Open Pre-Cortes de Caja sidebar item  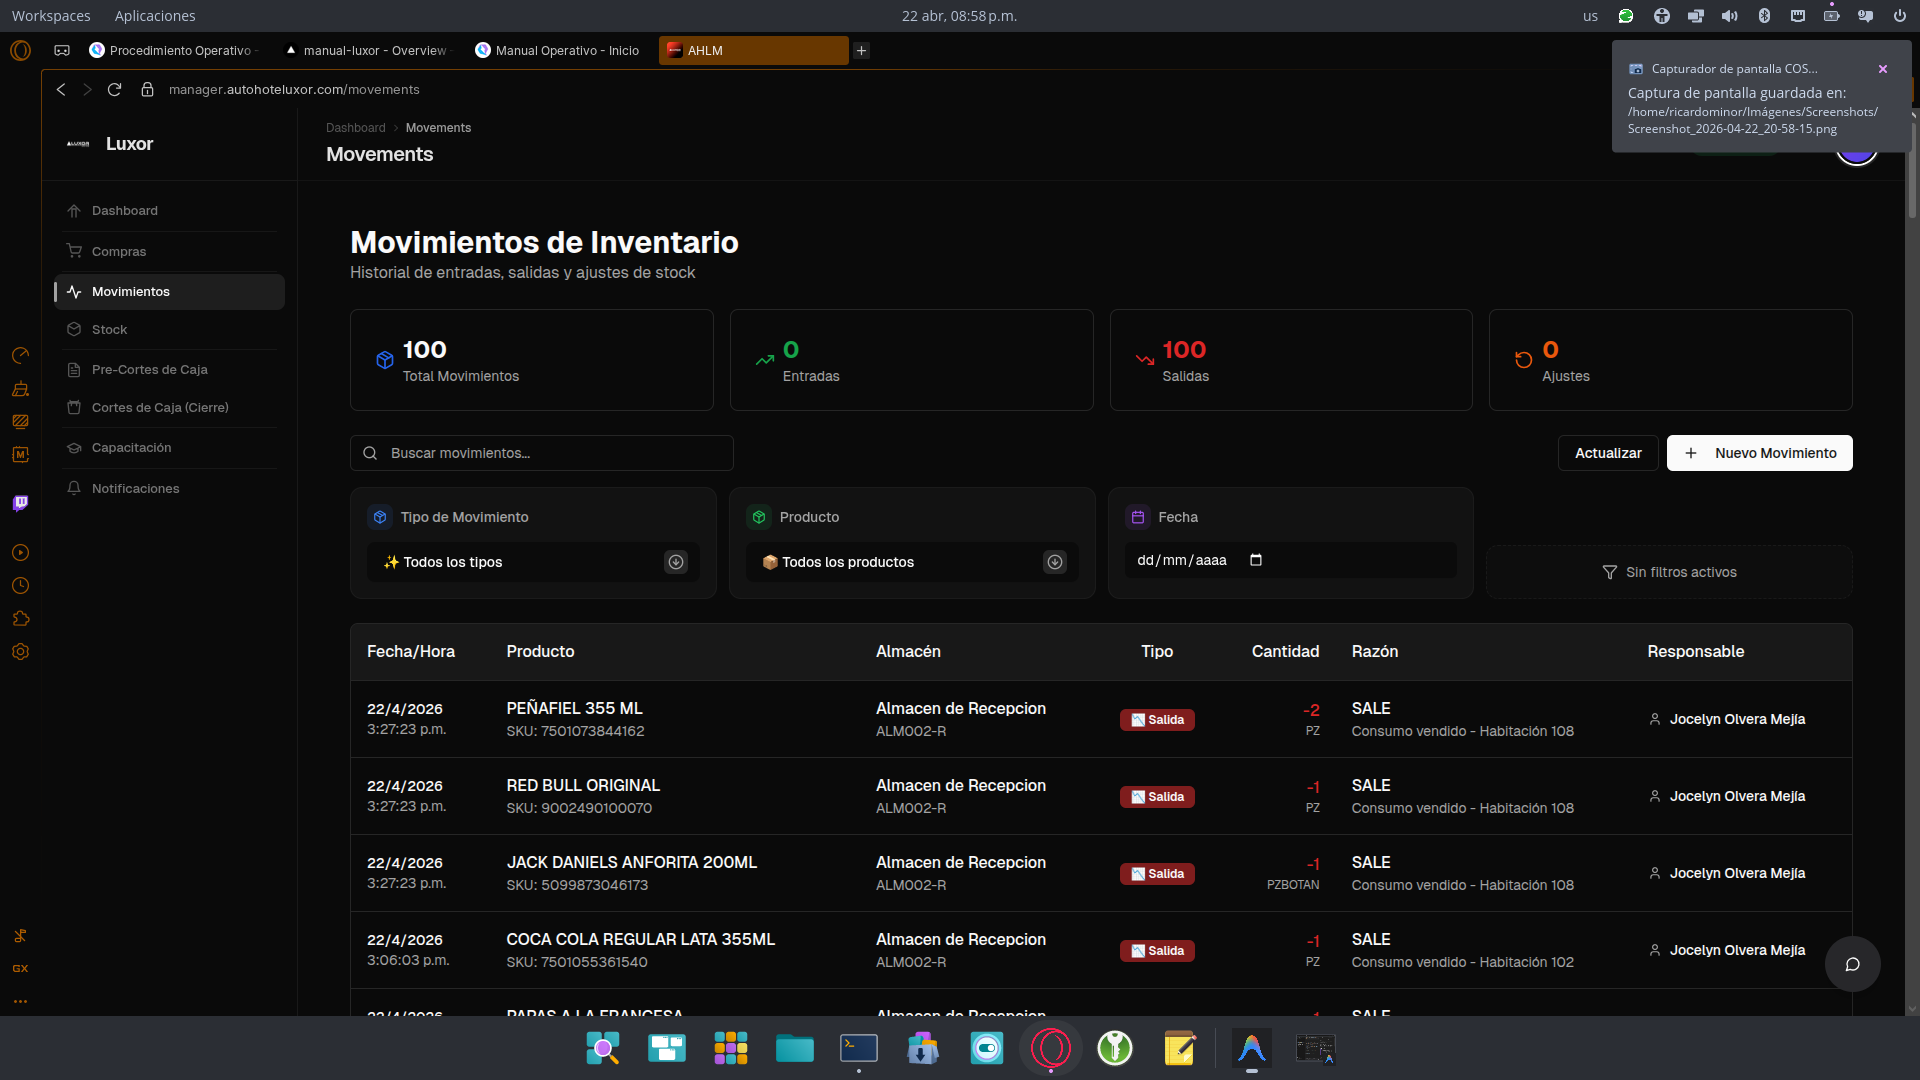[169, 370]
